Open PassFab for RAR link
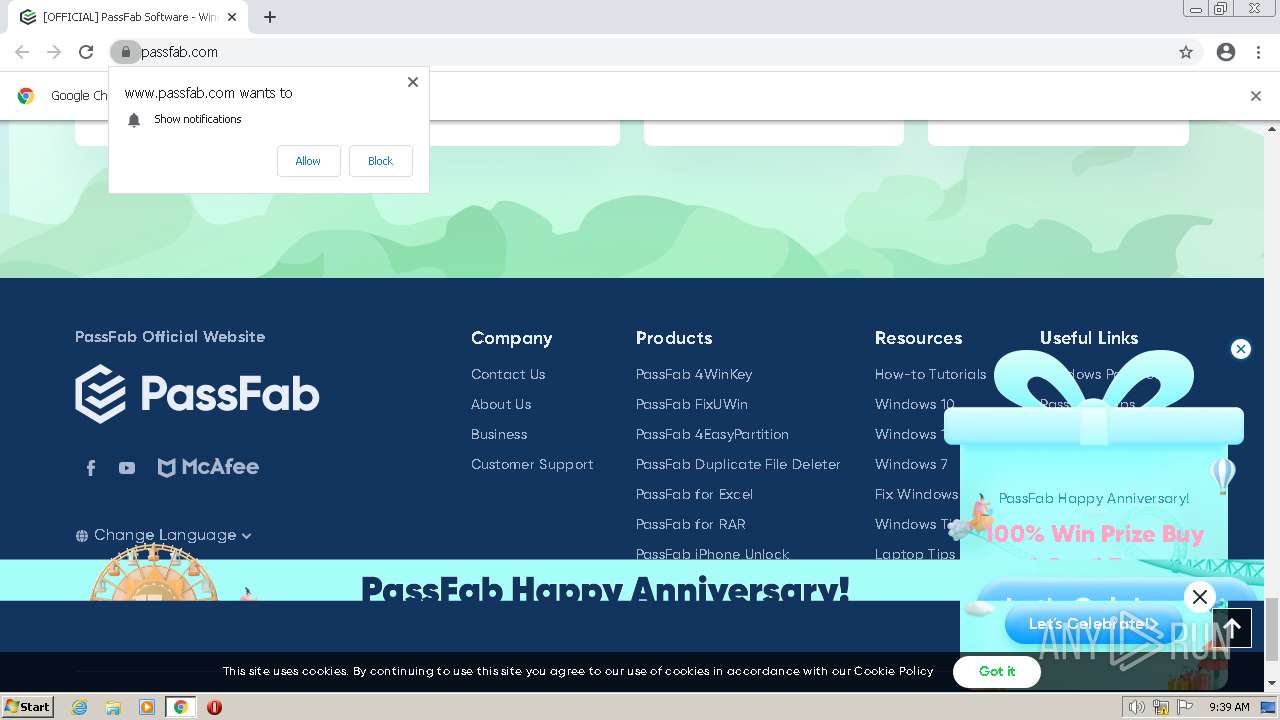The height and width of the screenshot is (720, 1280). pyautogui.click(x=690, y=524)
